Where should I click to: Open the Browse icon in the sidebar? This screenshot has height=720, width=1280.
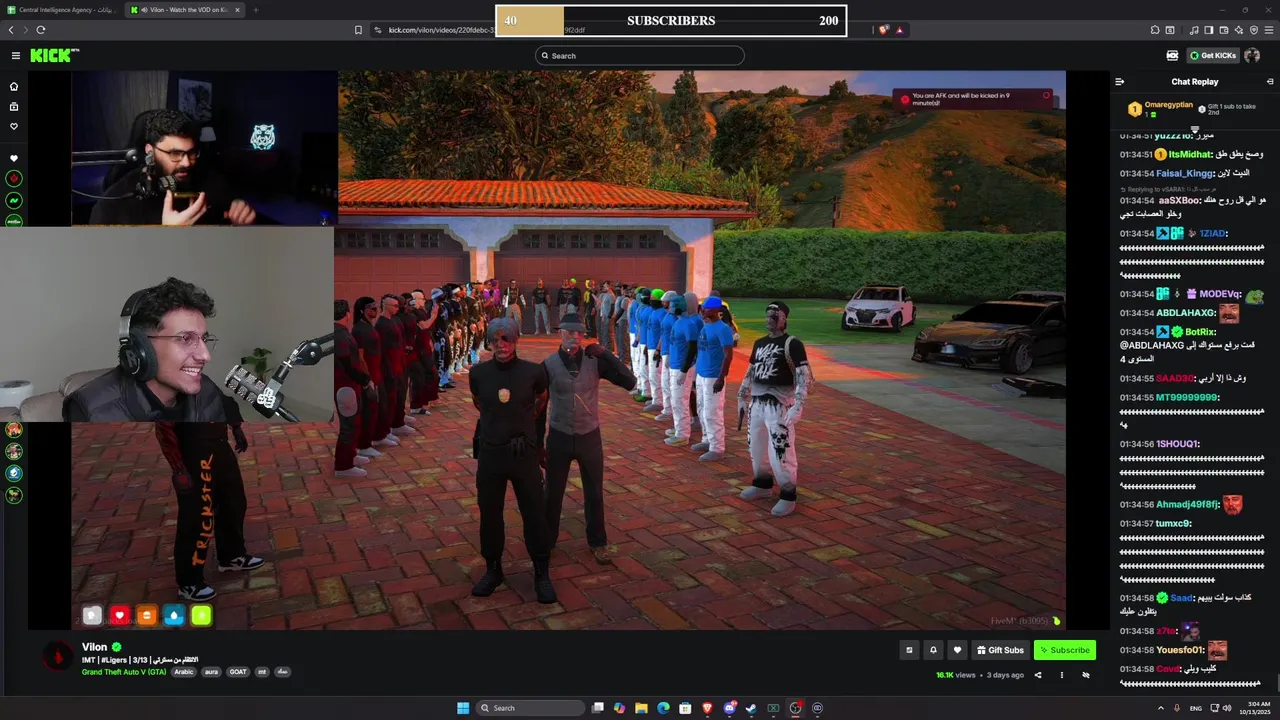click(14, 106)
